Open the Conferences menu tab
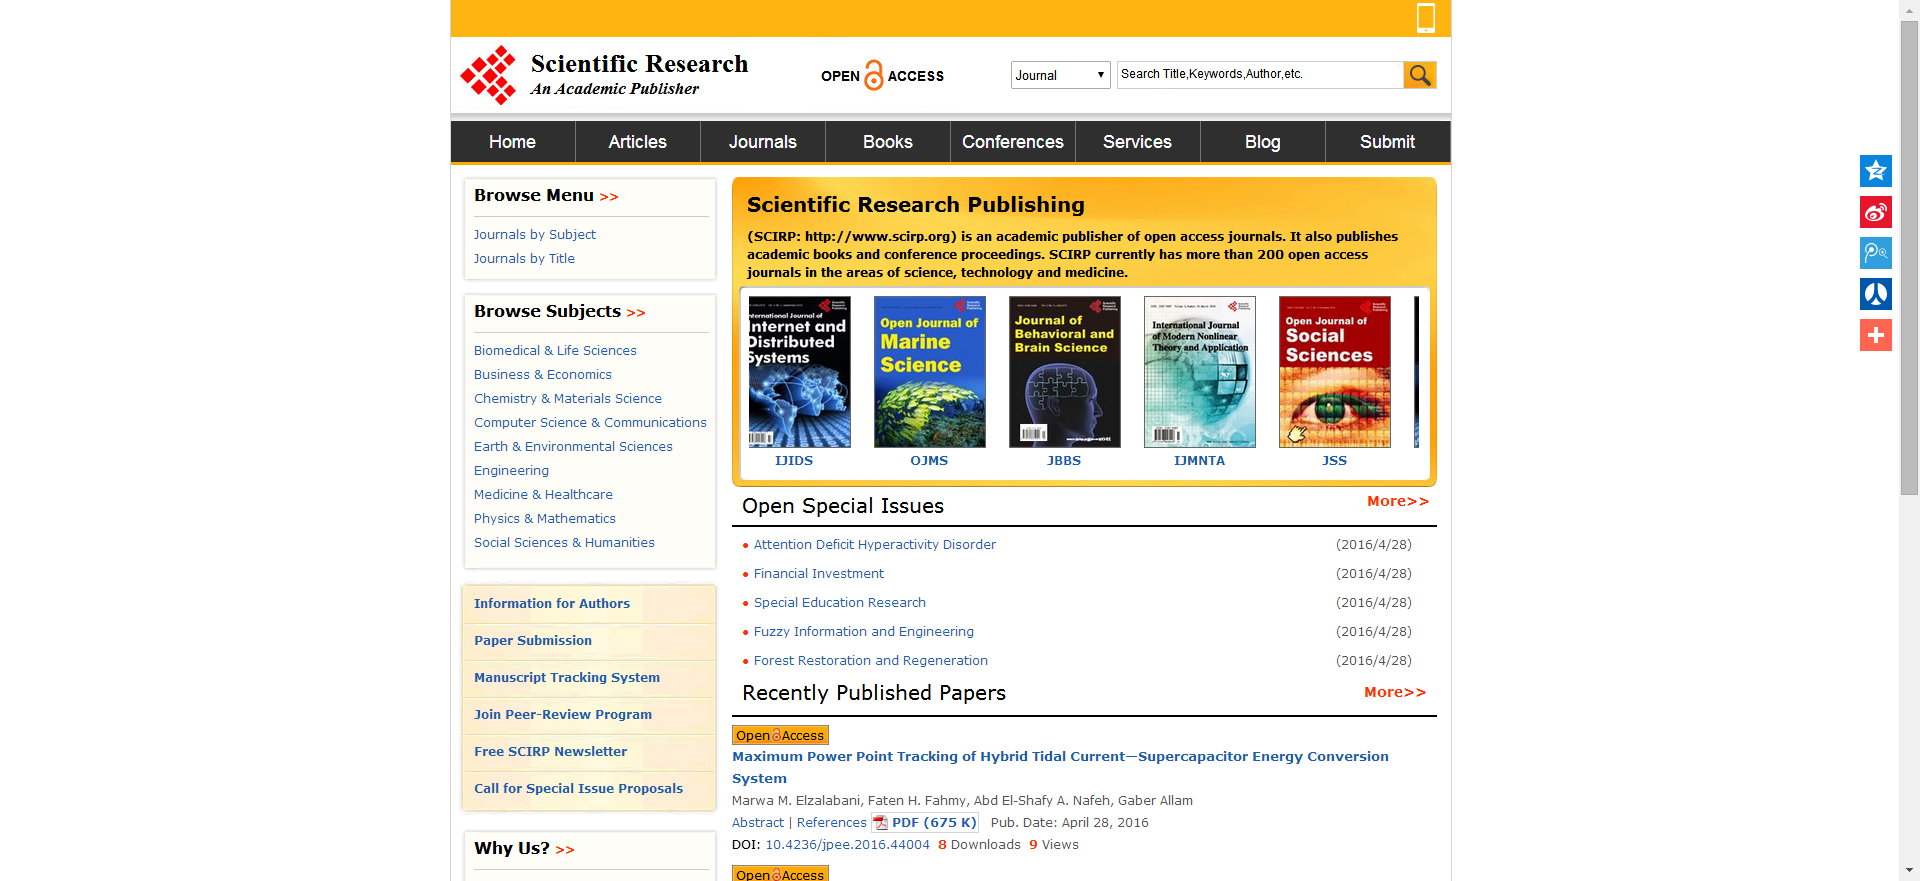 pyautogui.click(x=1013, y=142)
